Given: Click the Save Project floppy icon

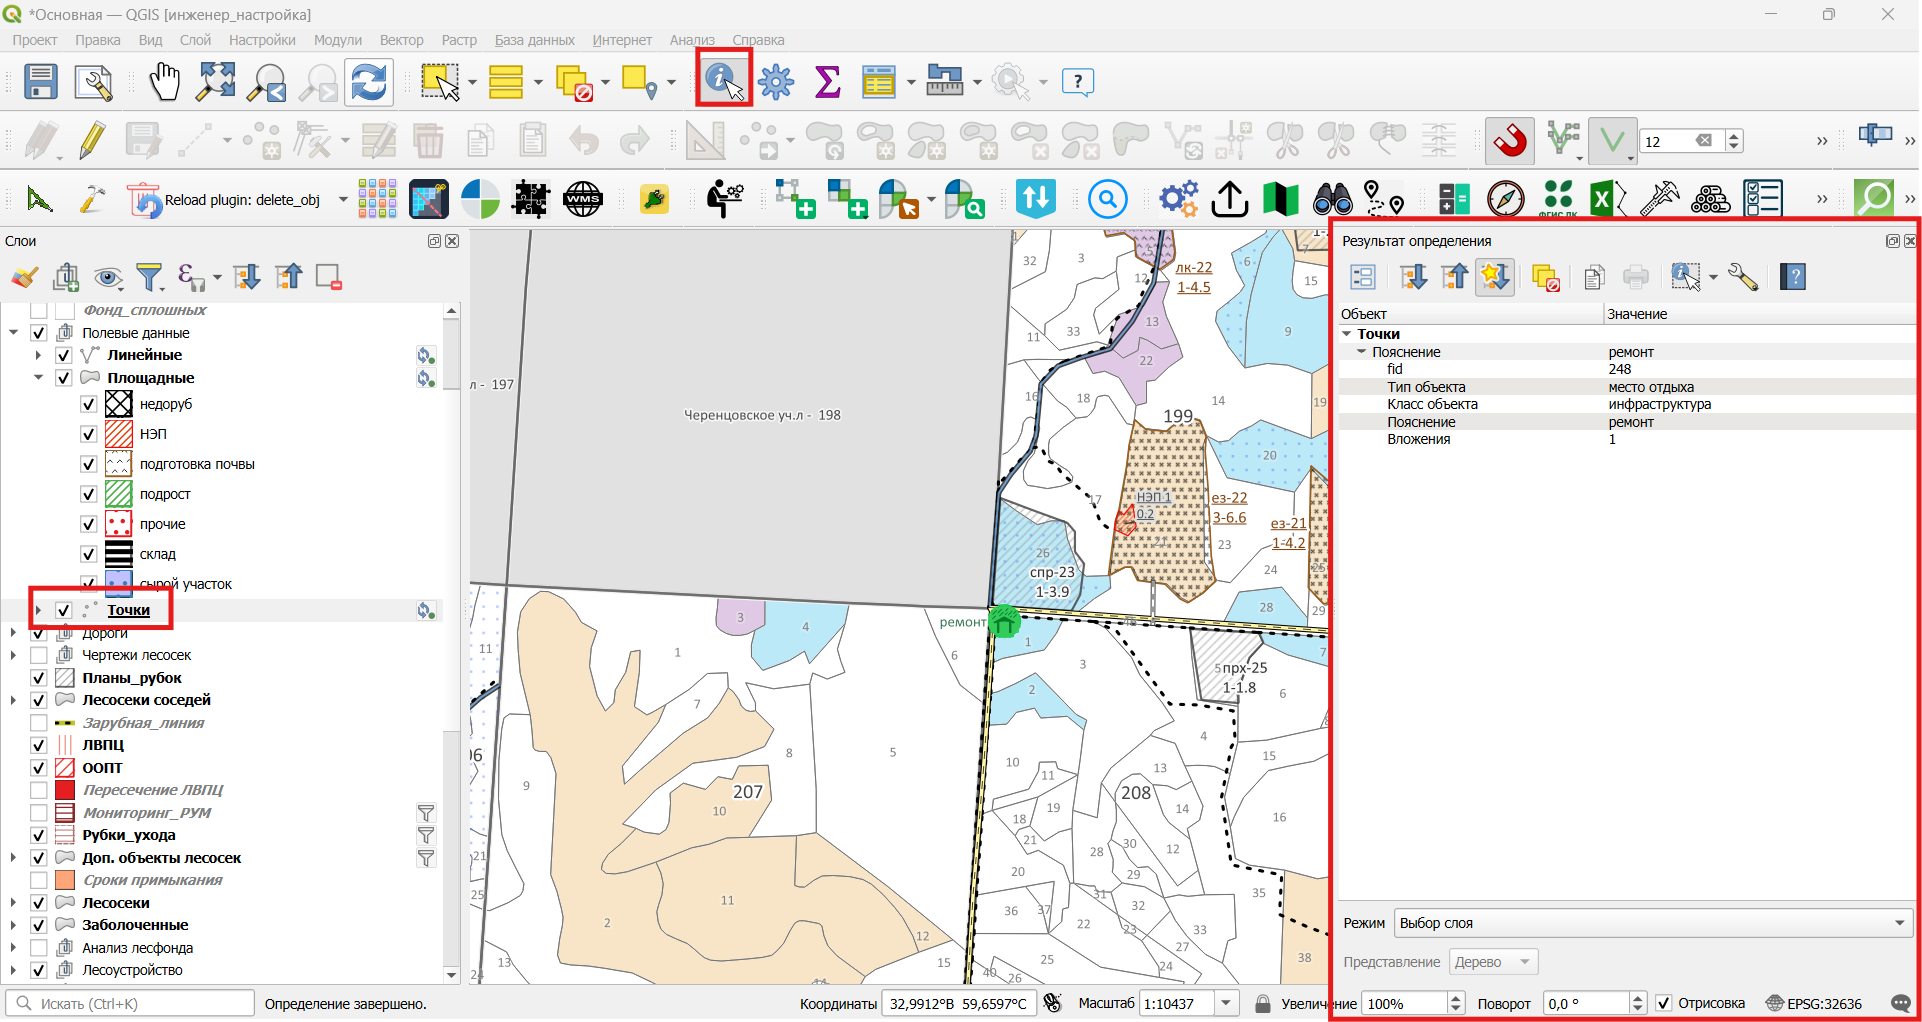Looking at the screenshot, I should pos(40,82).
